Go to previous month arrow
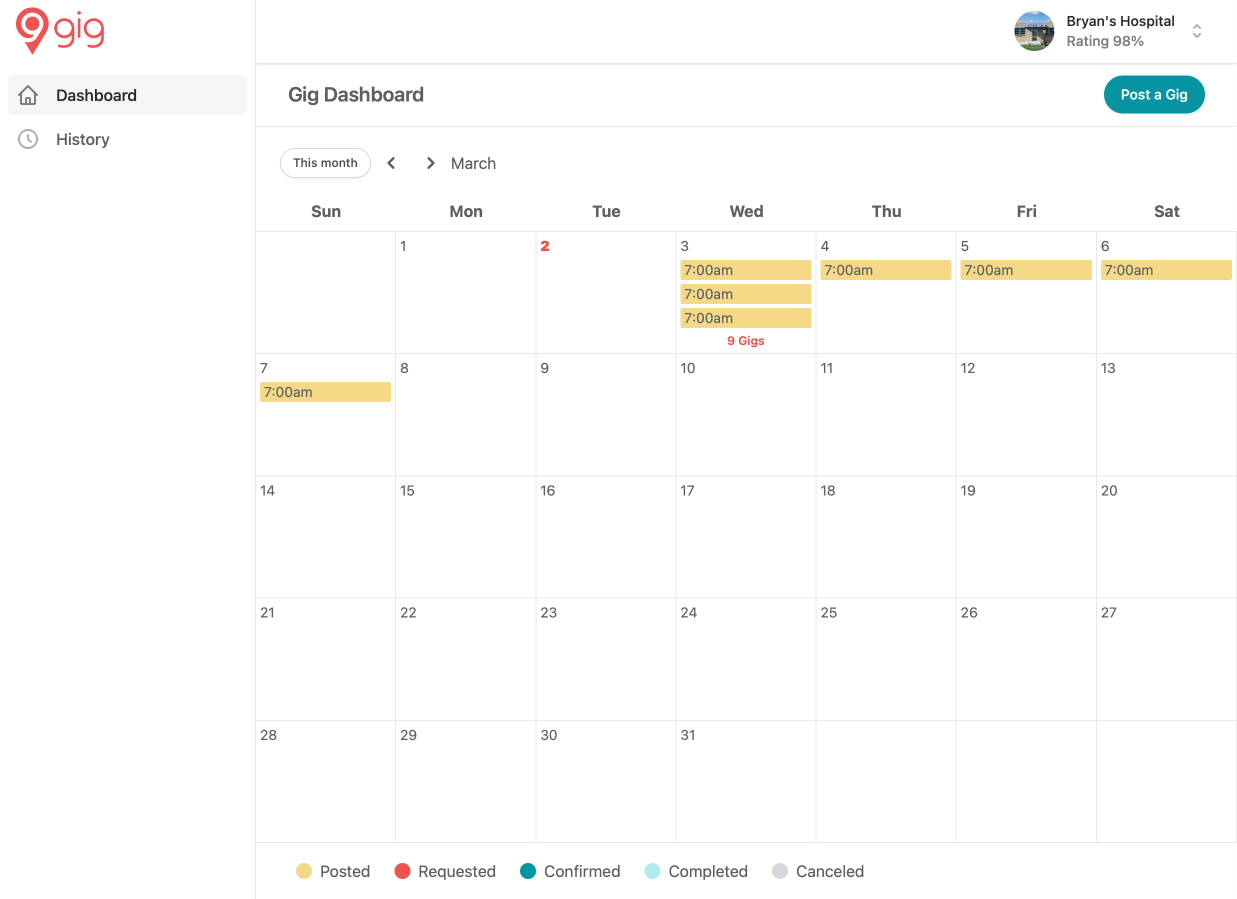This screenshot has height=899, width=1237. pyautogui.click(x=391, y=163)
